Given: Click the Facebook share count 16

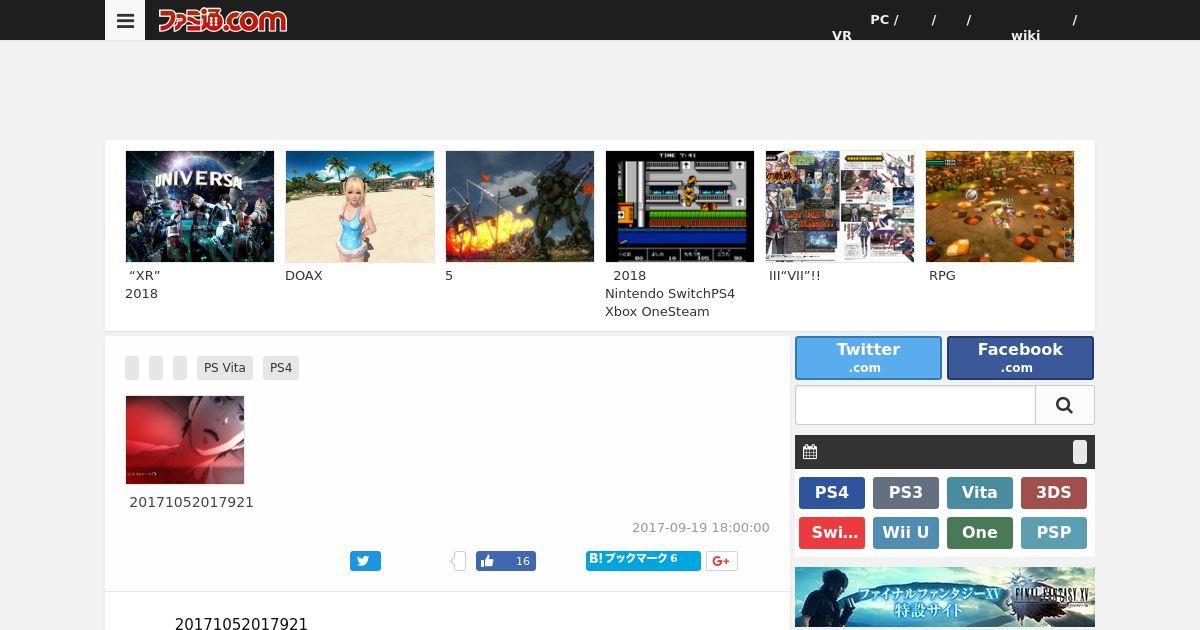Looking at the screenshot, I should [522, 561].
